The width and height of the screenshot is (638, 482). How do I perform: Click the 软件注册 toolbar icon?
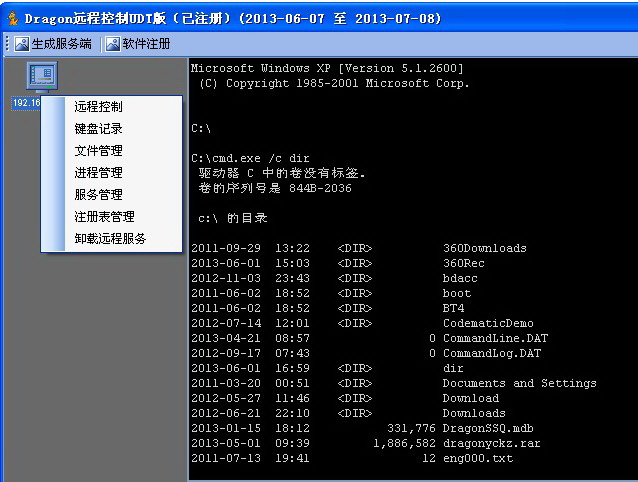[x=113, y=44]
